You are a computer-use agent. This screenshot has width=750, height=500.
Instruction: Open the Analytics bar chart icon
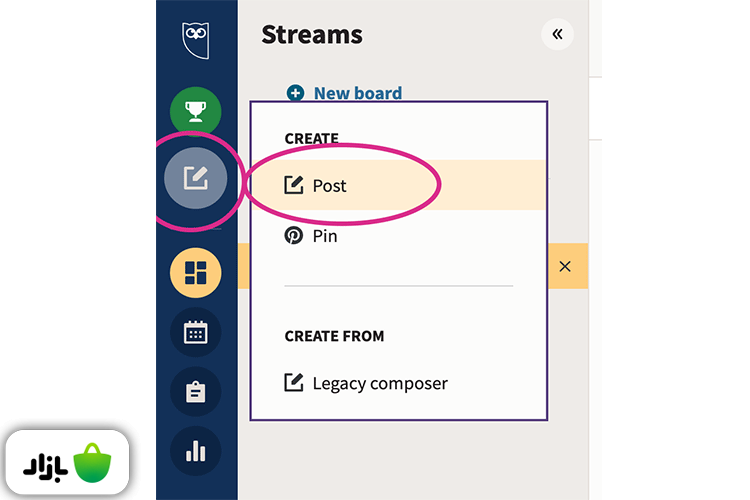pyautogui.click(x=196, y=452)
